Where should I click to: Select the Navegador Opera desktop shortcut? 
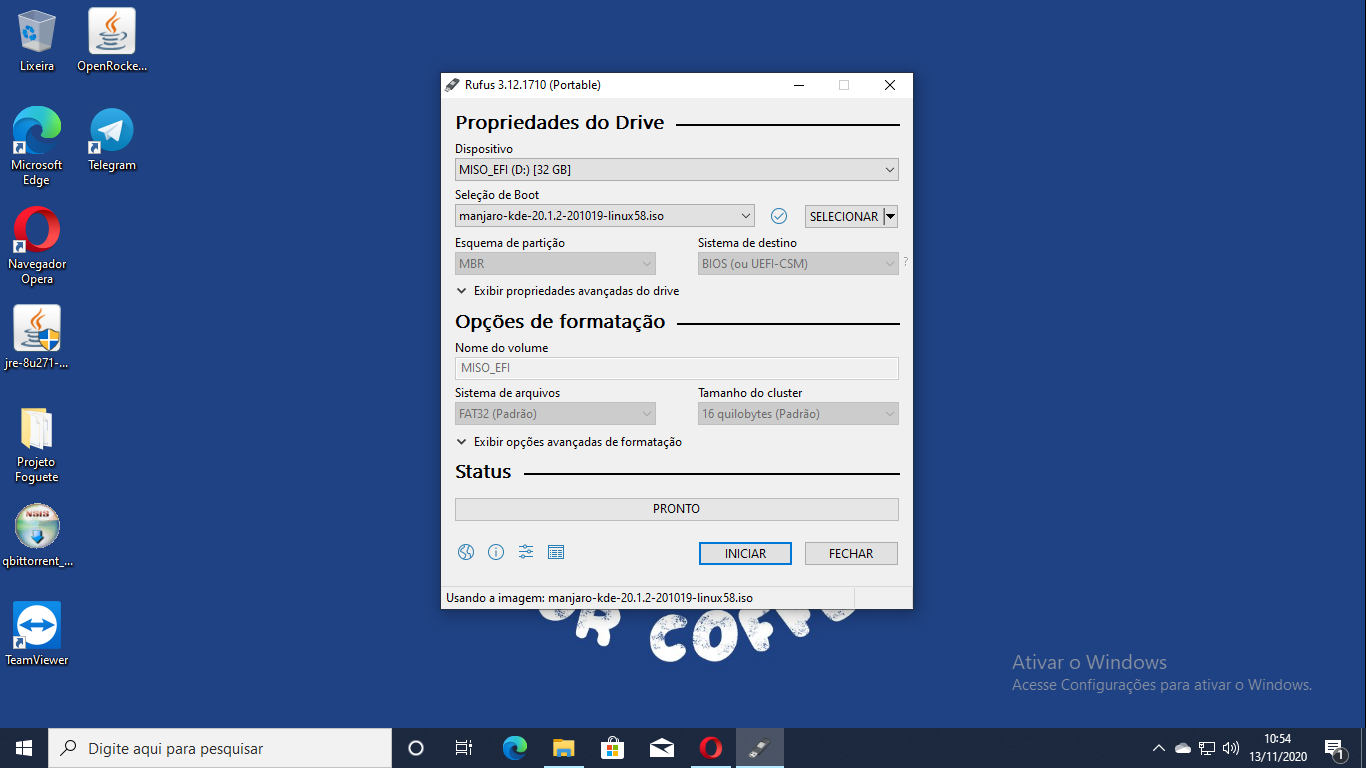[x=37, y=245]
